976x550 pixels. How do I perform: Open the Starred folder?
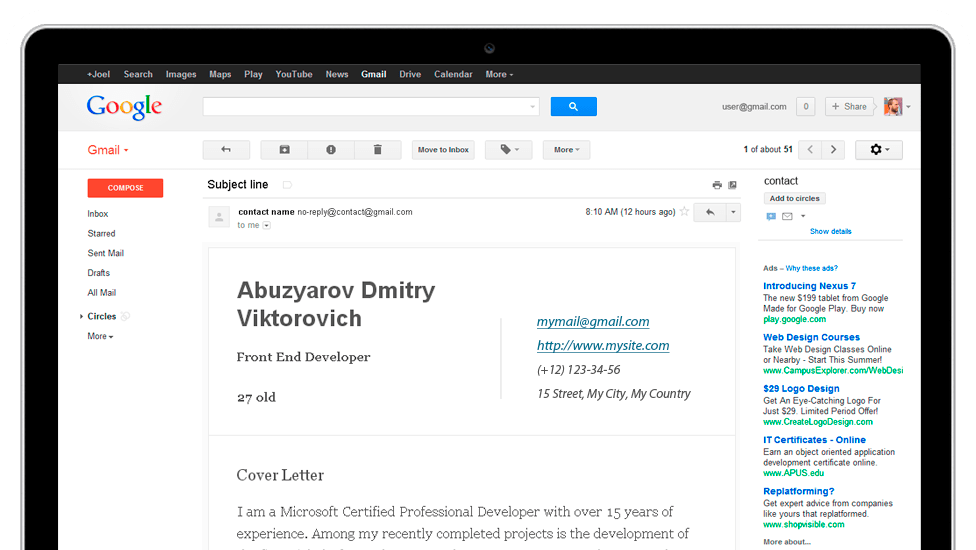click(x=101, y=233)
